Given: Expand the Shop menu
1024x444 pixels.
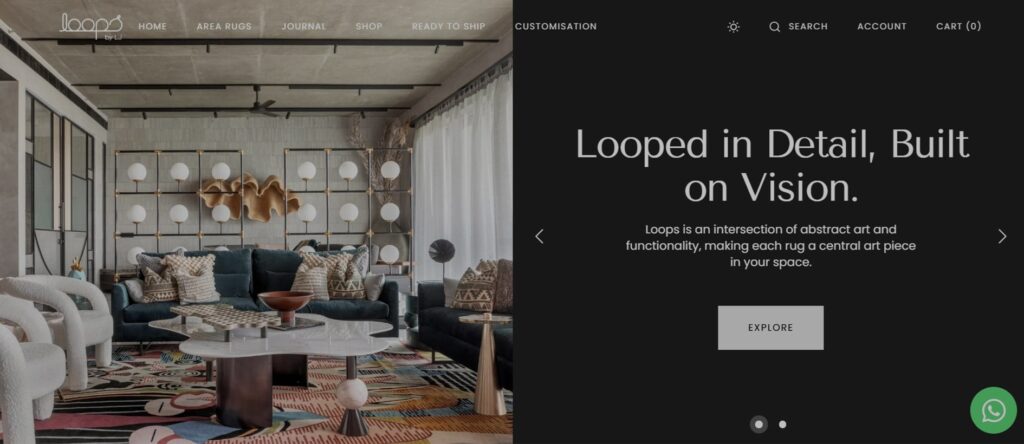Looking at the screenshot, I should pos(369,27).
